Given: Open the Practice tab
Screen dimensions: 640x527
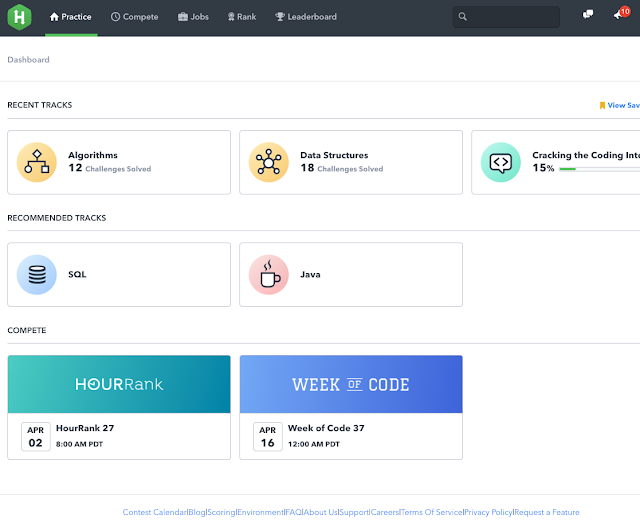Looking at the screenshot, I should [71, 17].
